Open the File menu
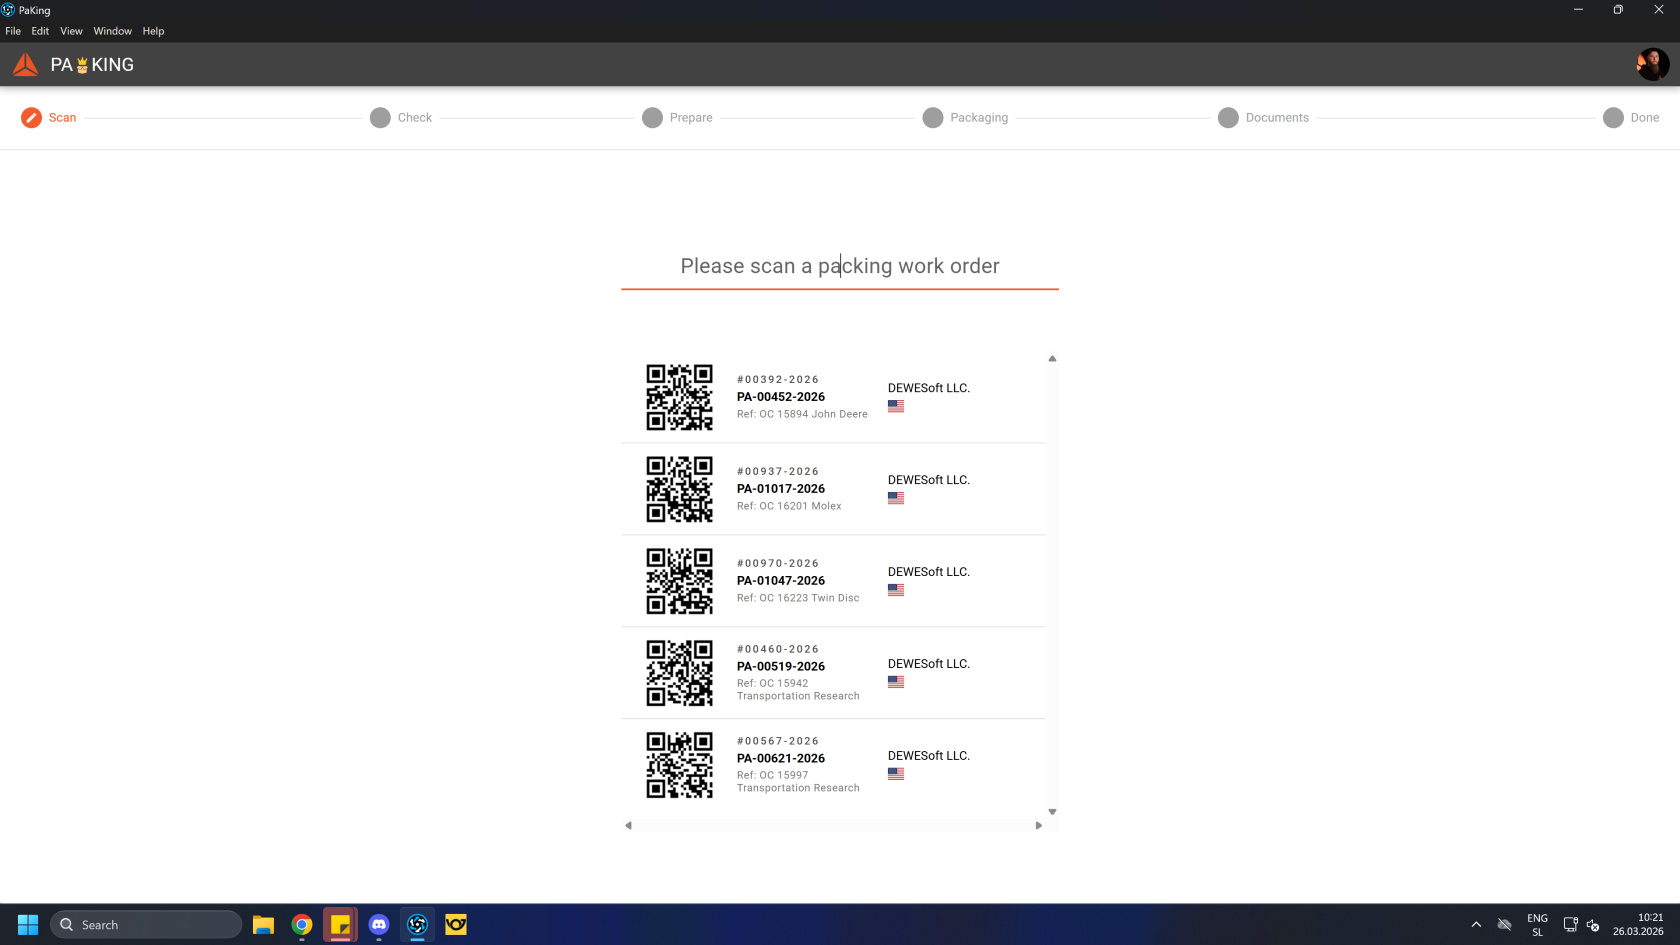Image resolution: width=1680 pixels, height=945 pixels. (13, 31)
